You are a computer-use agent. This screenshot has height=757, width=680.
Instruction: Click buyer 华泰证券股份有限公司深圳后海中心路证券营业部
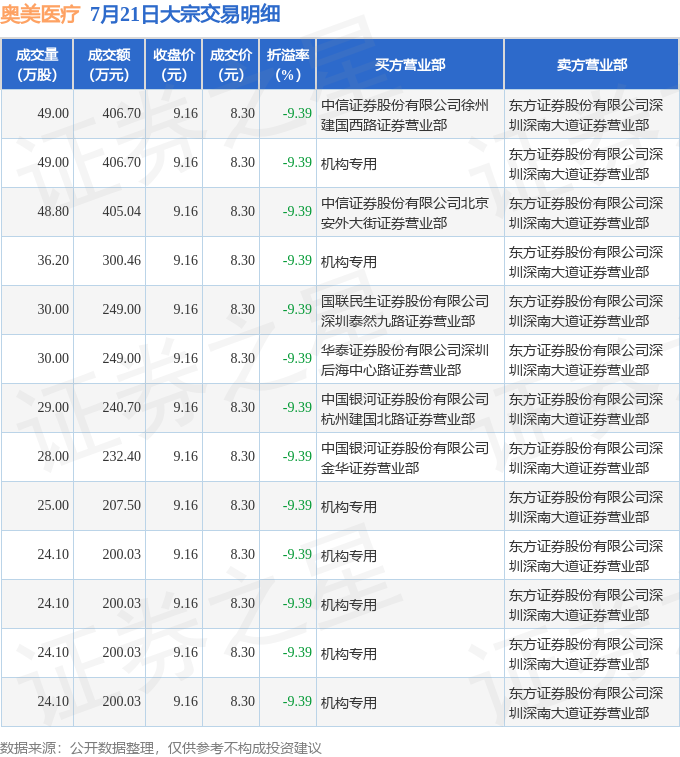[x=405, y=360]
